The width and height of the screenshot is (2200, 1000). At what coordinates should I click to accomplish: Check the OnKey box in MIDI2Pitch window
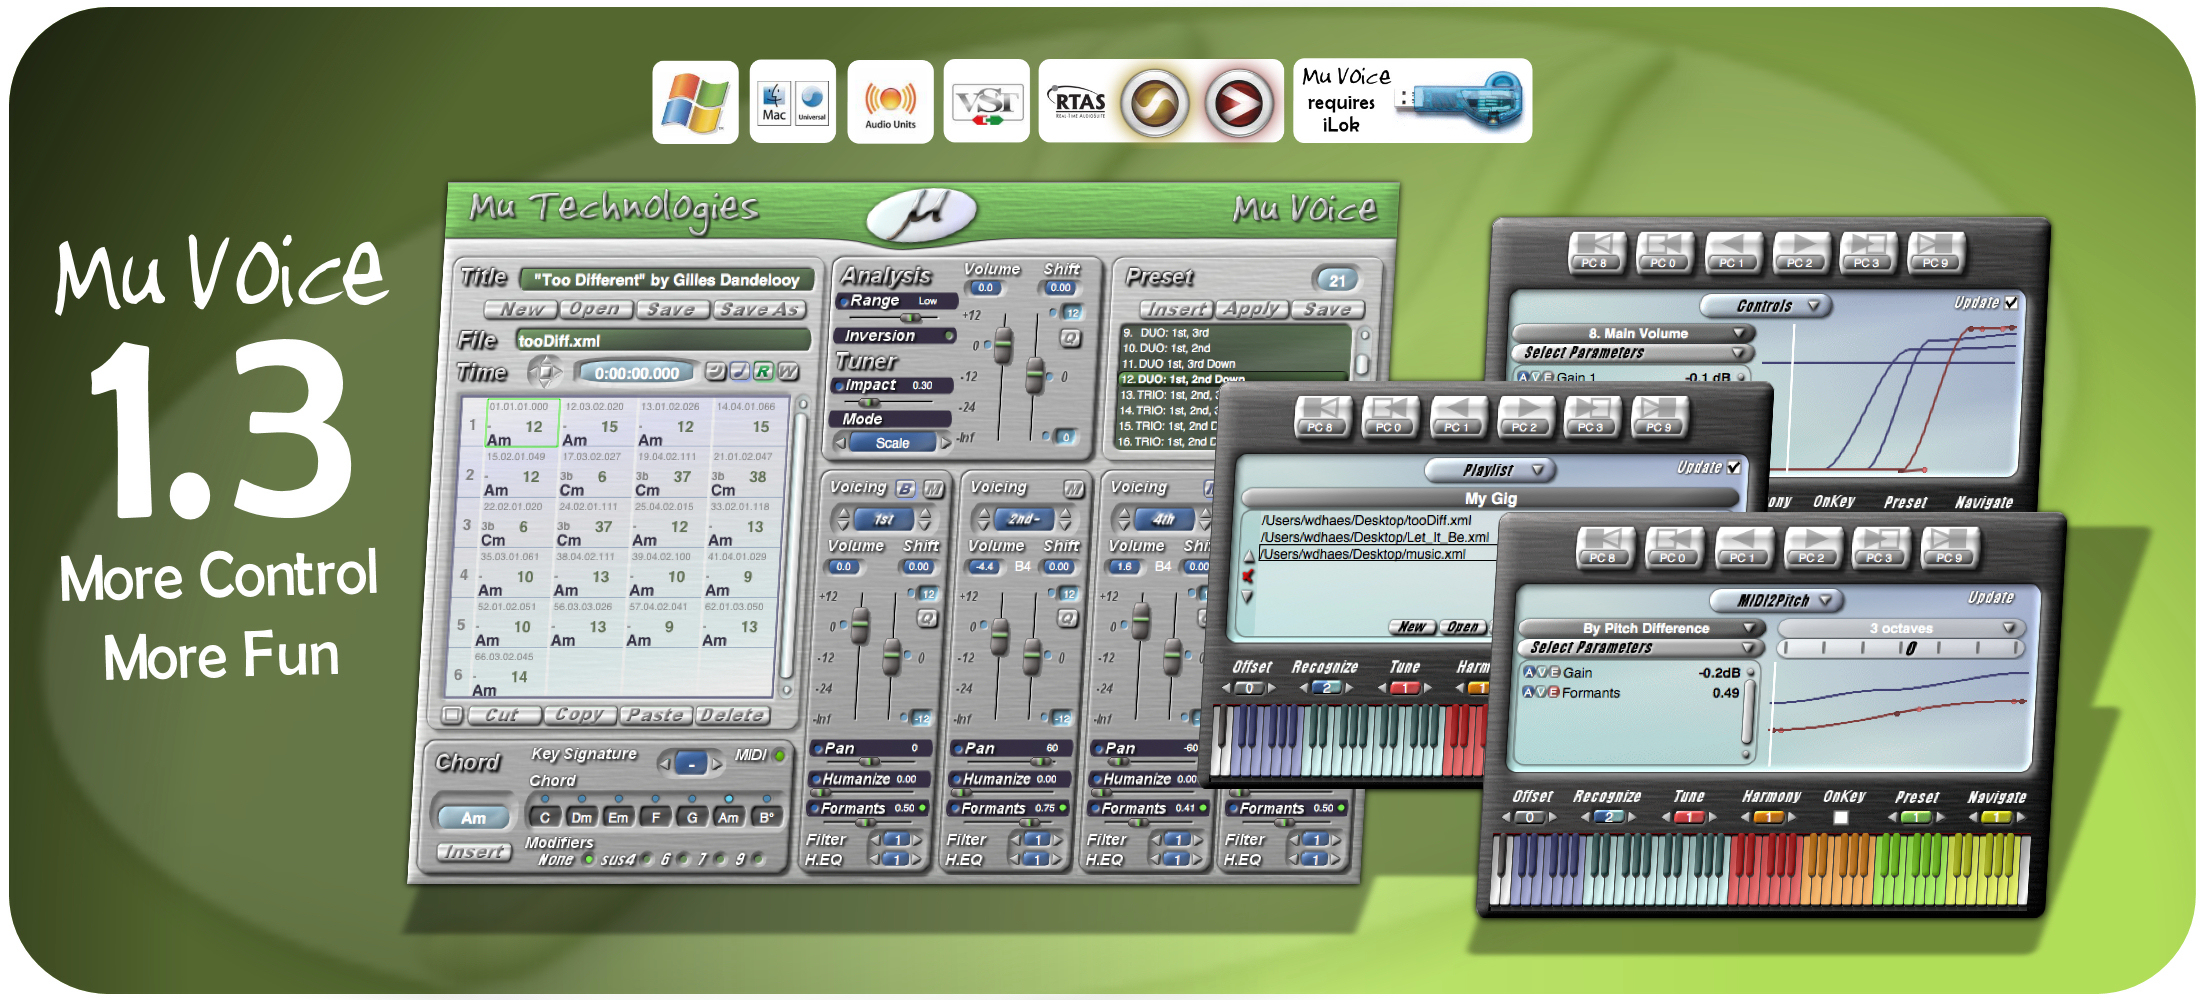coord(1840,817)
